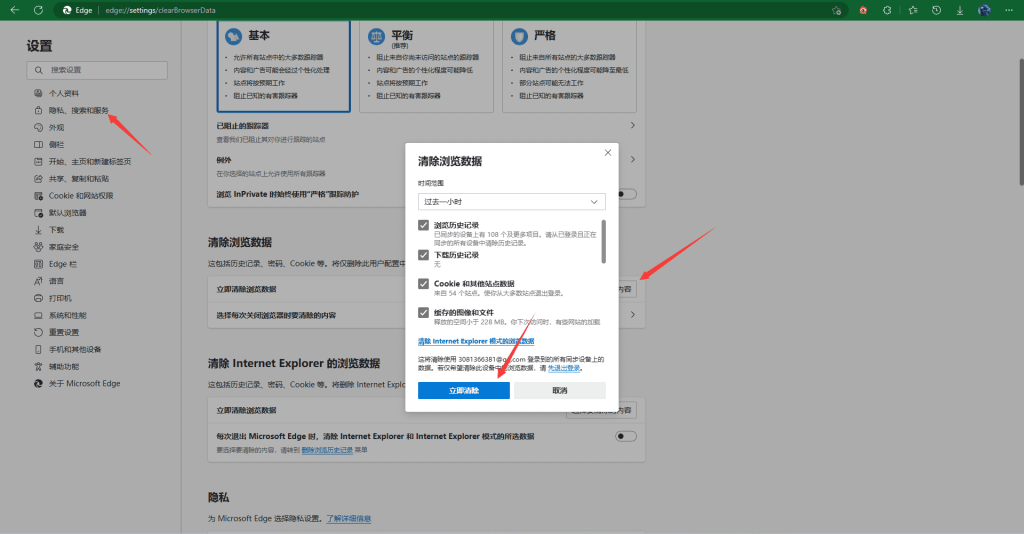Open Cookie 和网站权限 settings section
Viewport: 1024px width, 534px height.
click(81, 196)
